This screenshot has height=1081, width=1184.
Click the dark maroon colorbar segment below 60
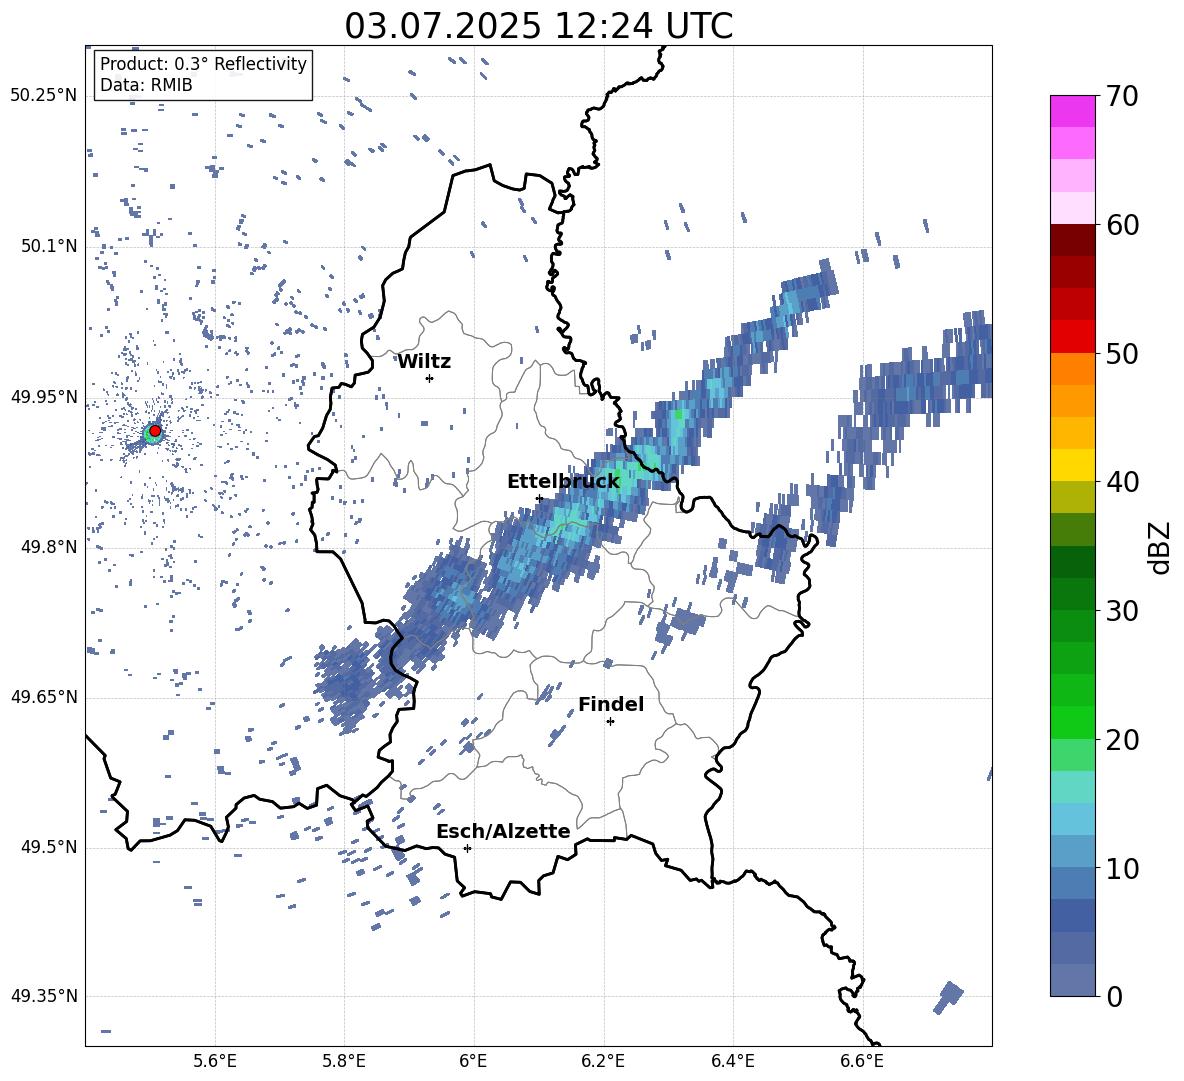pyautogui.click(x=1072, y=240)
